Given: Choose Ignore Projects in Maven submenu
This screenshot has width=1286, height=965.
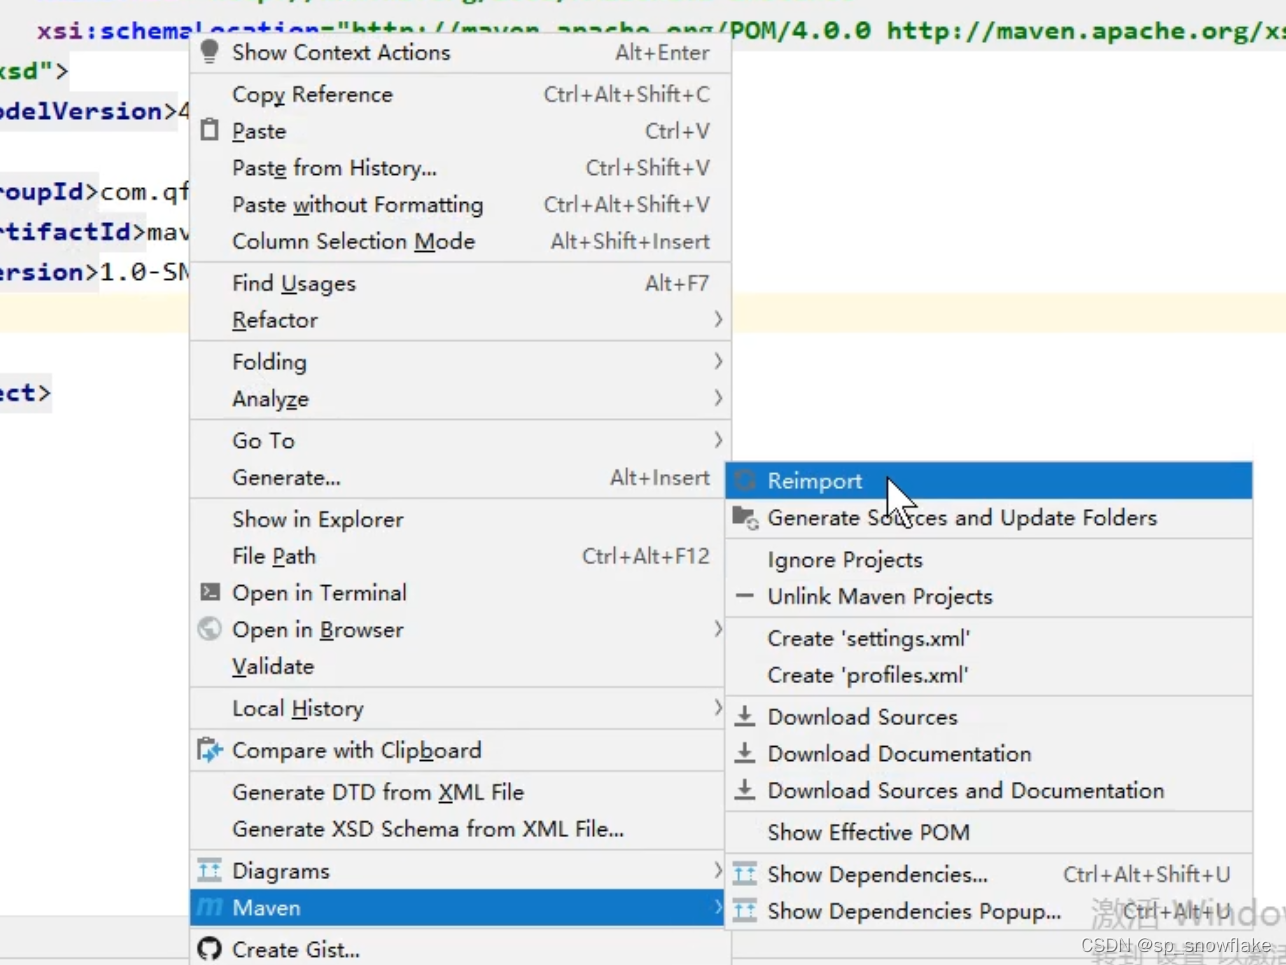Looking at the screenshot, I should tap(989, 559).
